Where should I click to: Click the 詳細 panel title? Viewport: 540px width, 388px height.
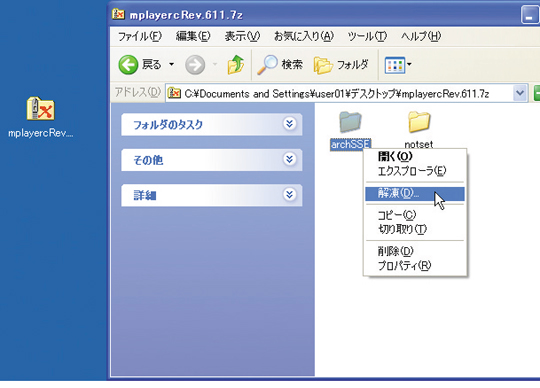pos(145,196)
